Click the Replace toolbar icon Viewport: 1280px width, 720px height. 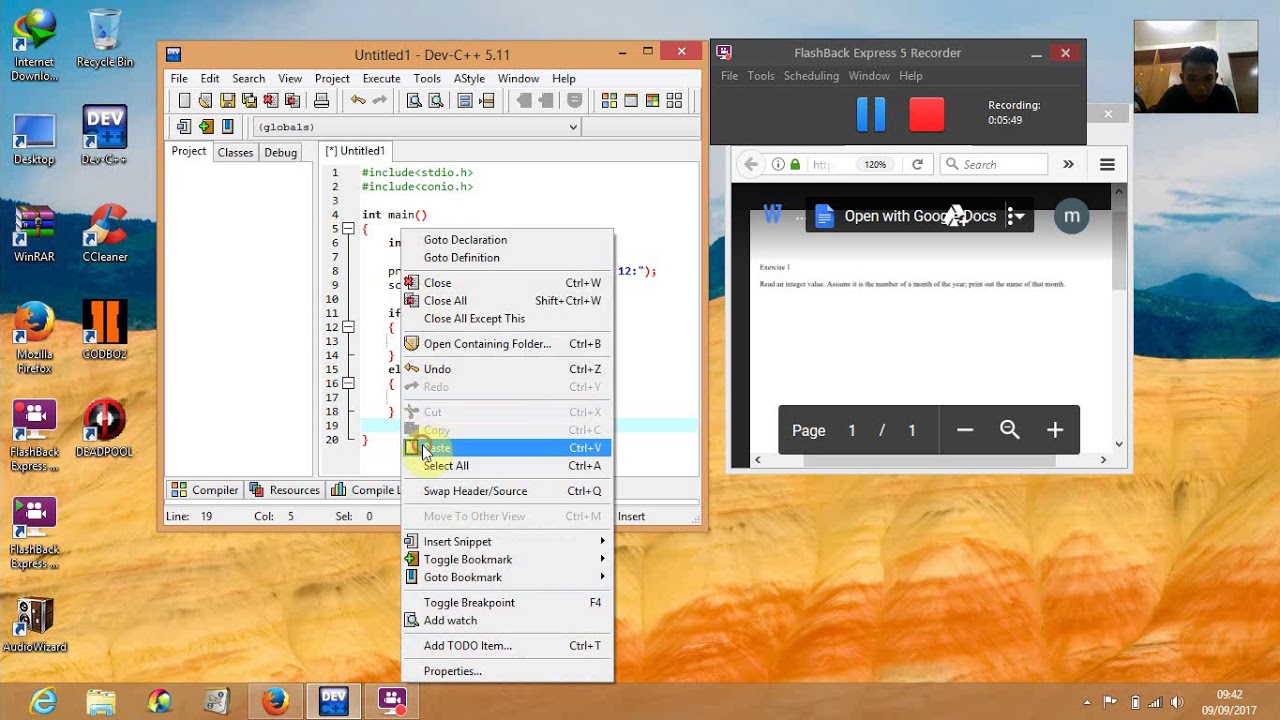(x=435, y=100)
